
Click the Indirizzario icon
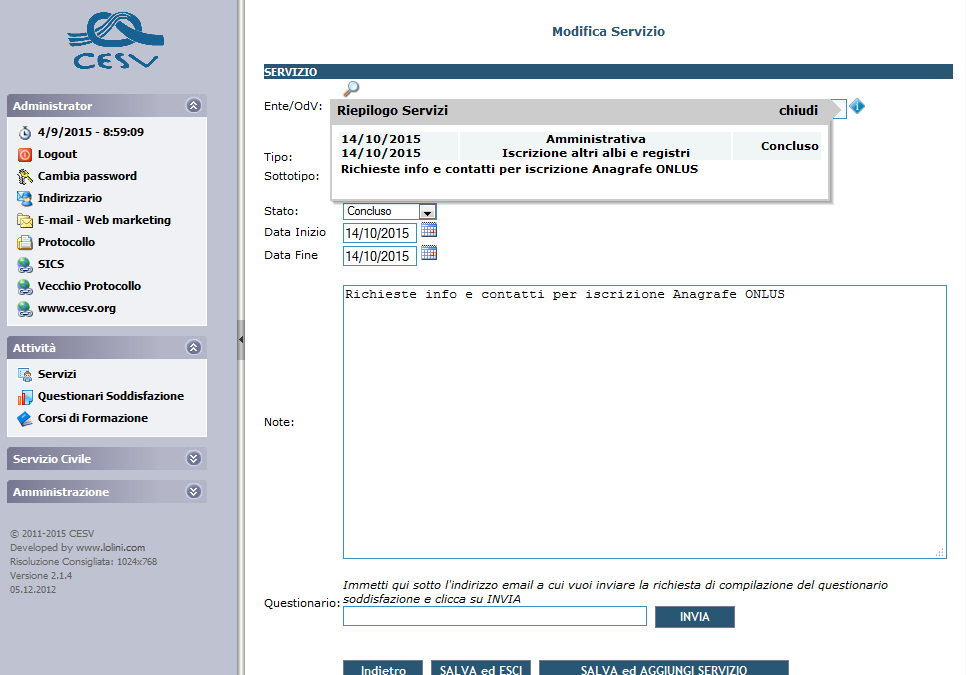[25, 198]
